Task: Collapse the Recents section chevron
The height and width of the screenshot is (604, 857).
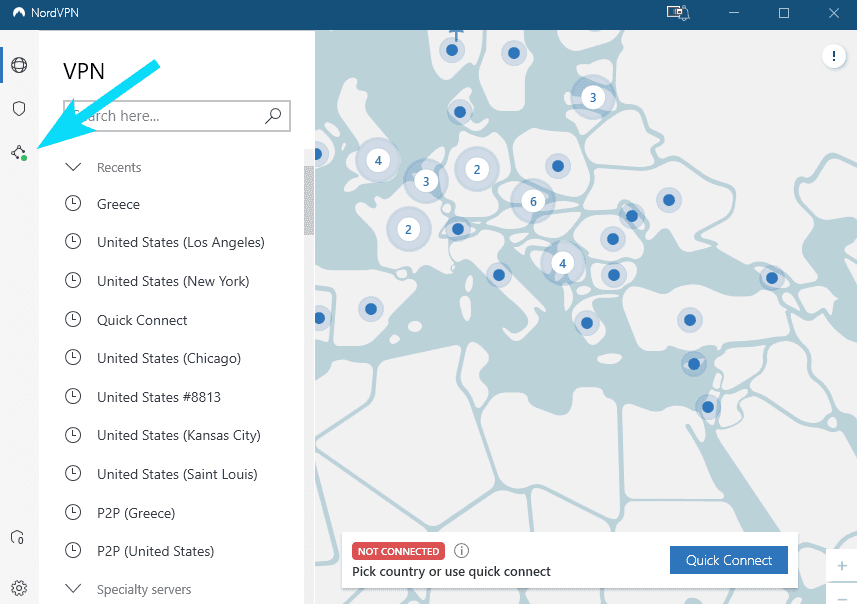Action: [x=73, y=167]
